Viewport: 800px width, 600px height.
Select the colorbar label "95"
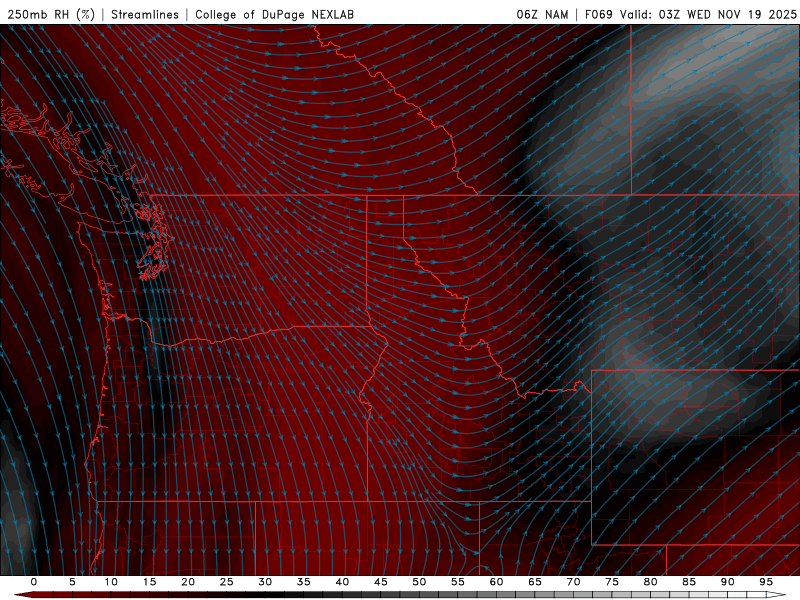(x=766, y=582)
